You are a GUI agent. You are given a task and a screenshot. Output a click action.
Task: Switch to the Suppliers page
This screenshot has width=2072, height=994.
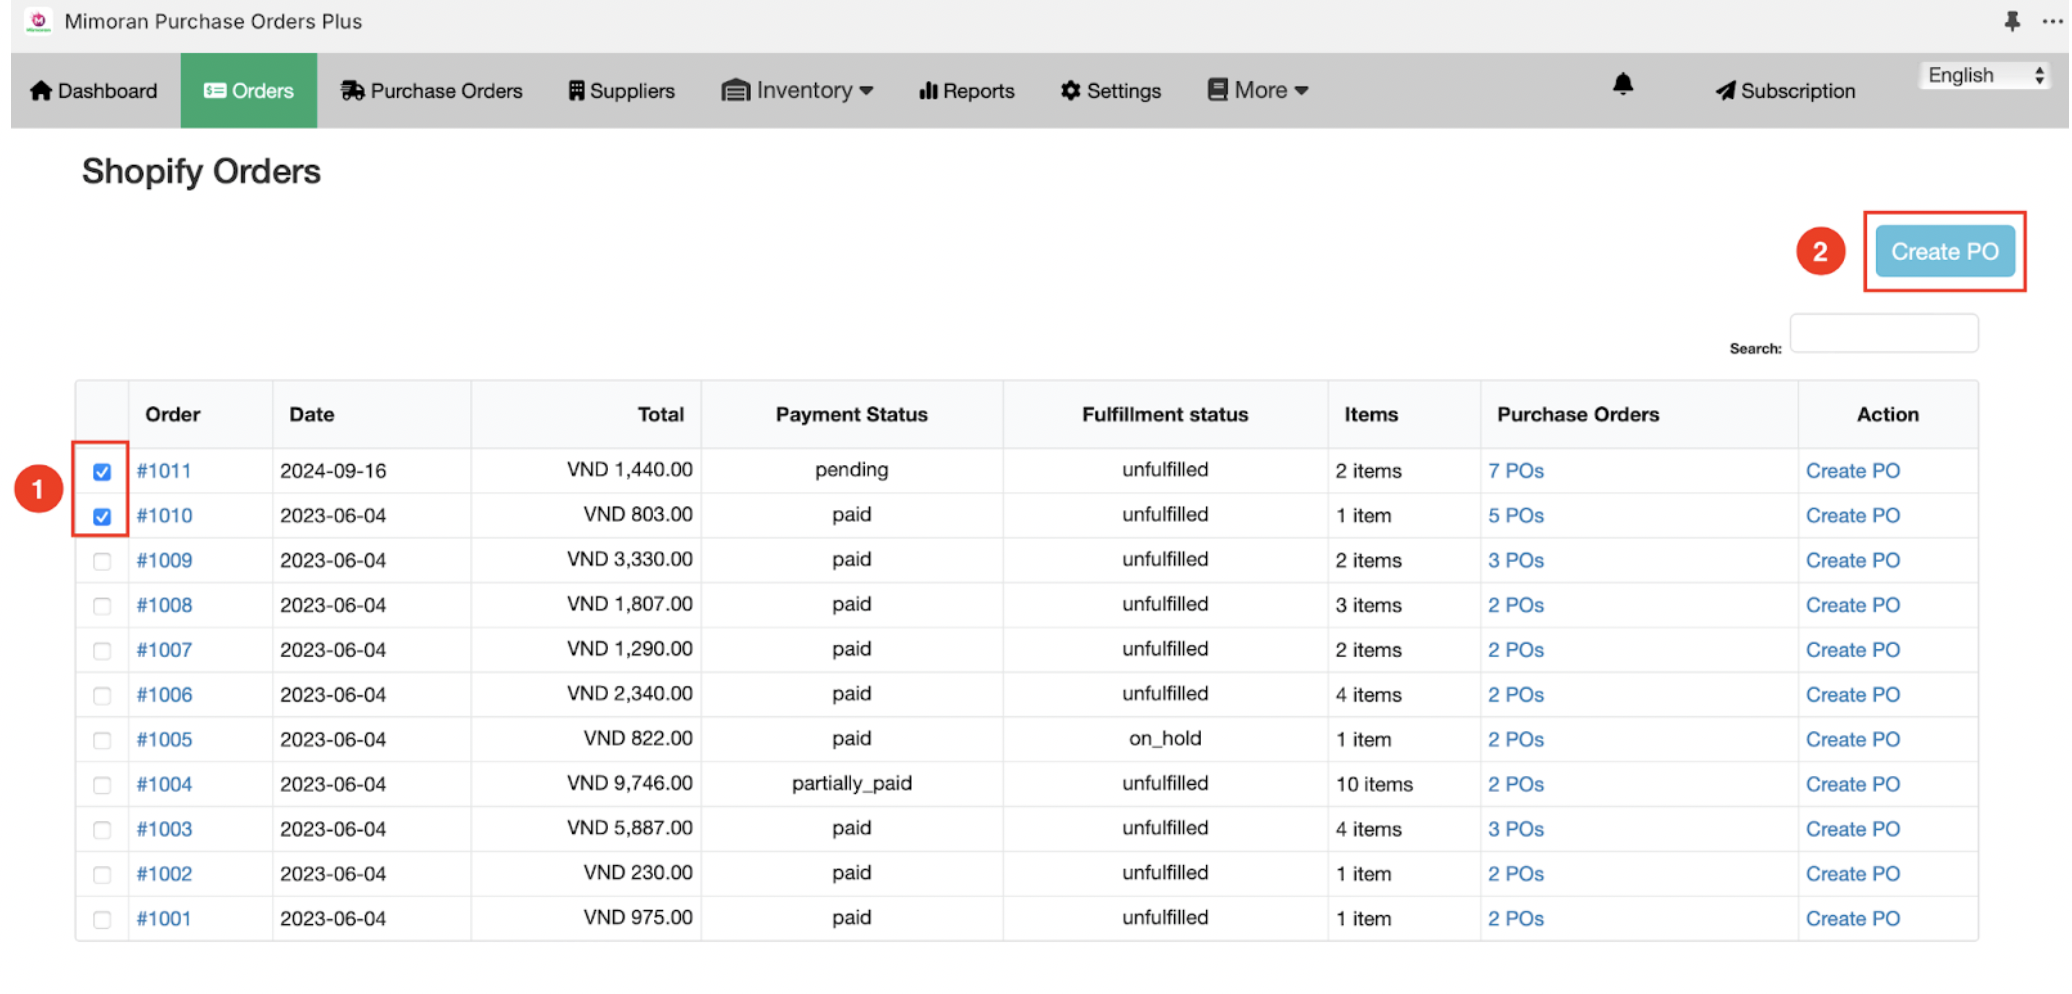(x=622, y=91)
